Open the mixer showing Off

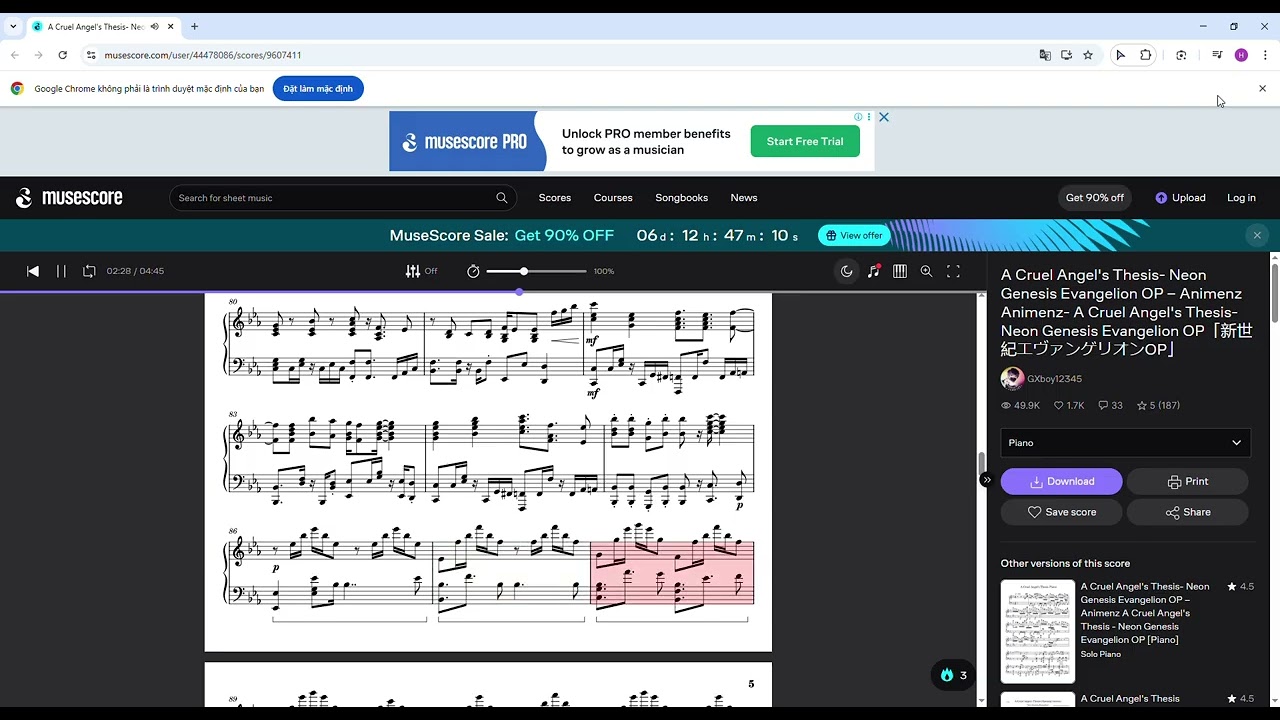(421, 271)
